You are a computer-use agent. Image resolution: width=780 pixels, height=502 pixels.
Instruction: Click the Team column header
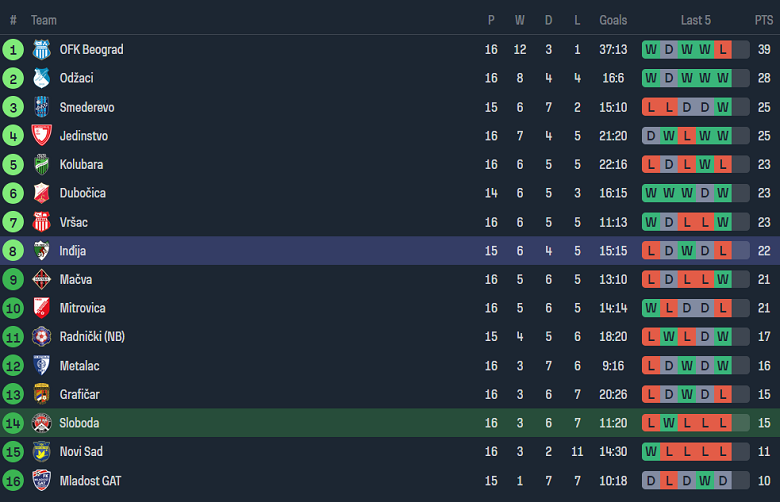(x=44, y=20)
